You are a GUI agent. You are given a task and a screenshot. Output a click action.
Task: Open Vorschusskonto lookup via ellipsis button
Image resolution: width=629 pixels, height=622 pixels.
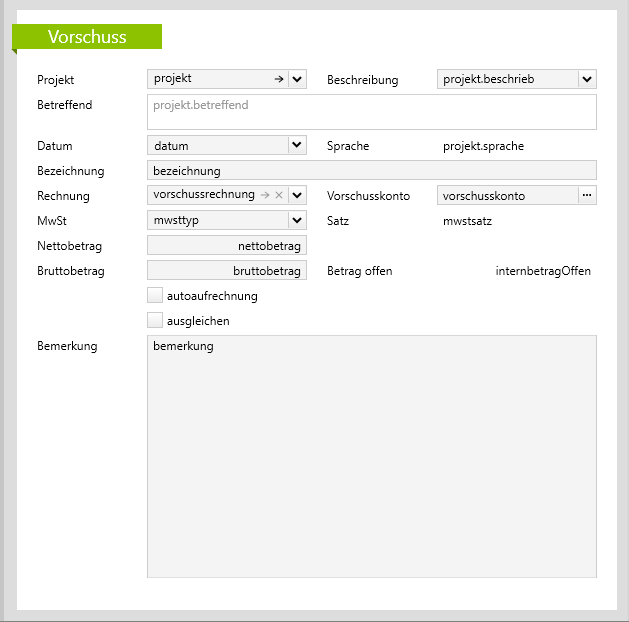tap(587, 195)
